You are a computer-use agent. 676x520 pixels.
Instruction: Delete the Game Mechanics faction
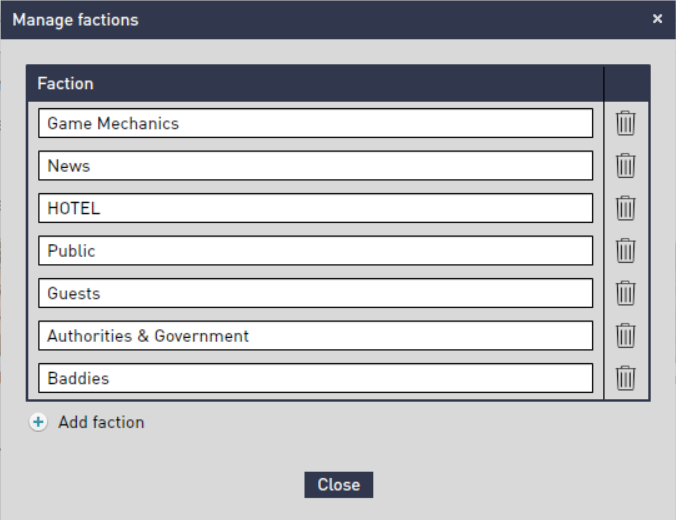[626, 123]
